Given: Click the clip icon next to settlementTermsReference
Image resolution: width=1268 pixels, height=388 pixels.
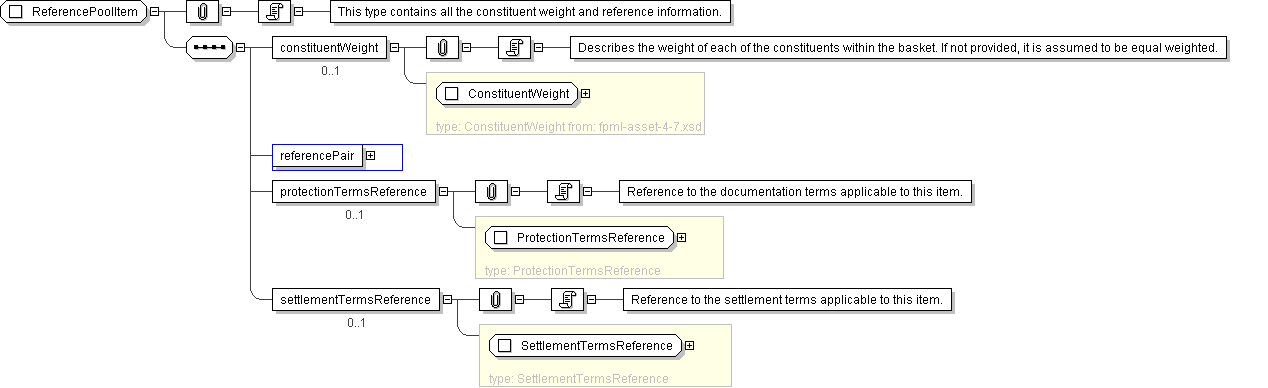Looking at the screenshot, I should click(496, 299).
